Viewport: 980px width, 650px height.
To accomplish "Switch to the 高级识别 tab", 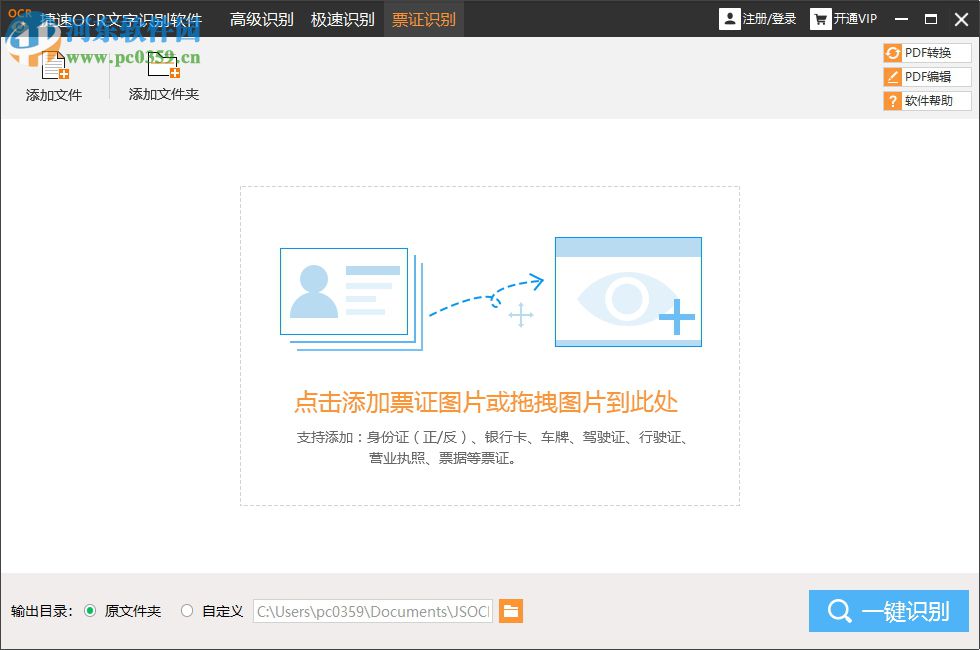I will [262, 18].
